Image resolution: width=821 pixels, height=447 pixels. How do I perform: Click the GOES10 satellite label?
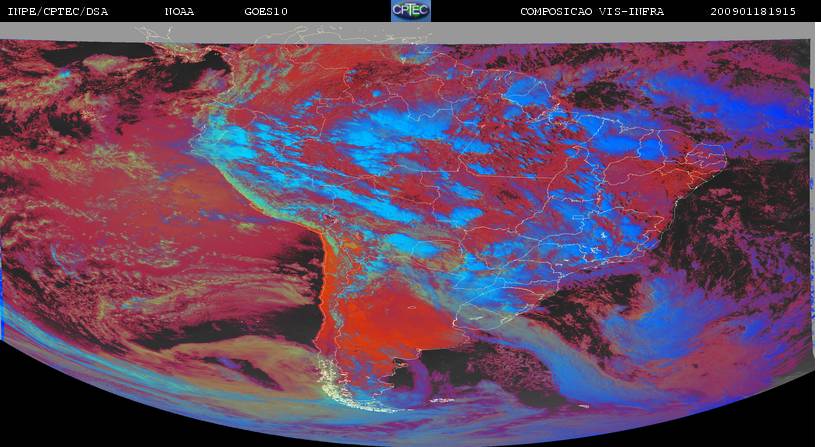pyautogui.click(x=266, y=12)
